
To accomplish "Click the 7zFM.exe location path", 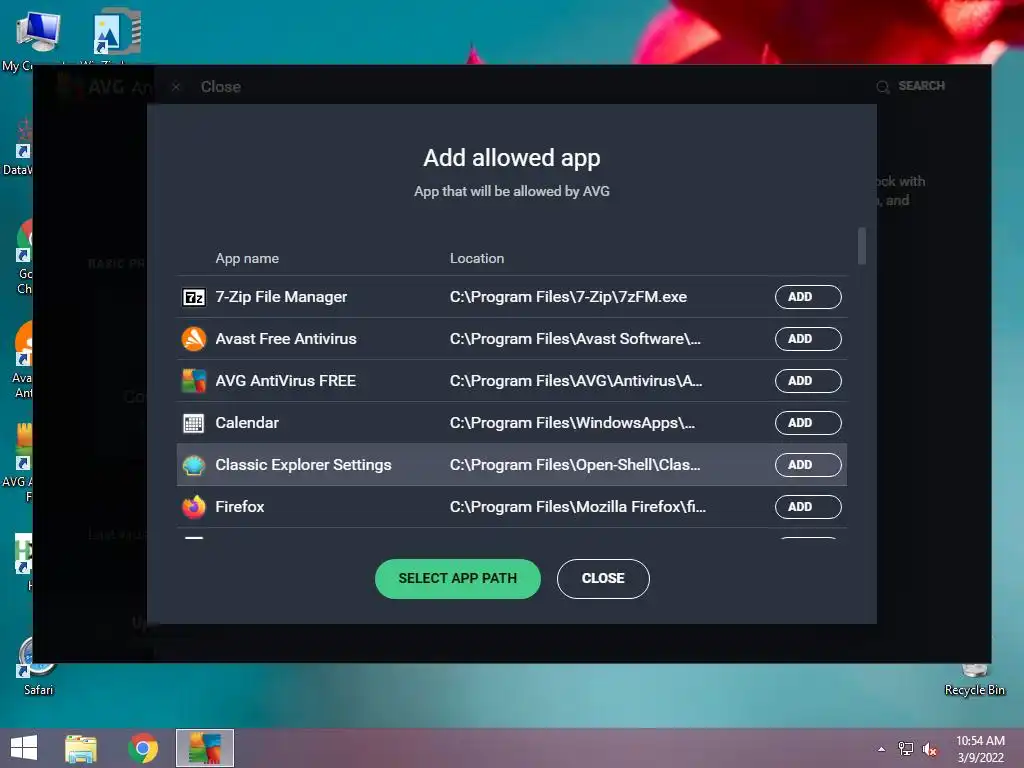I will pos(568,297).
